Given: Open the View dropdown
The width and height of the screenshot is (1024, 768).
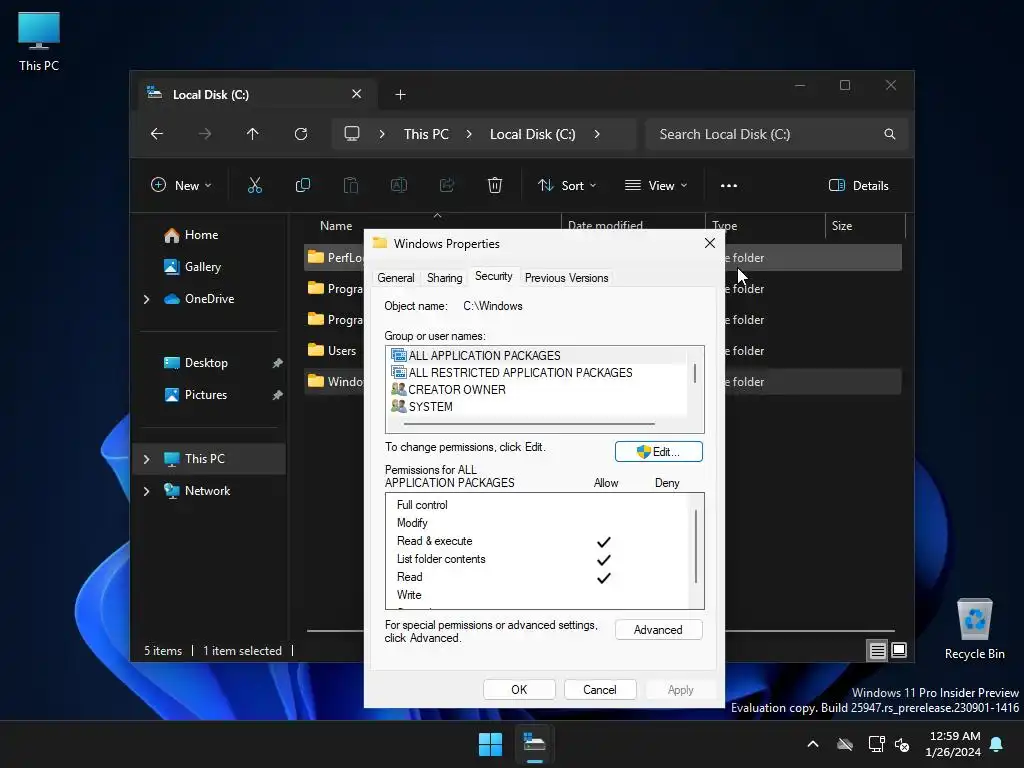Looking at the screenshot, I should click(x=656, y=185).
